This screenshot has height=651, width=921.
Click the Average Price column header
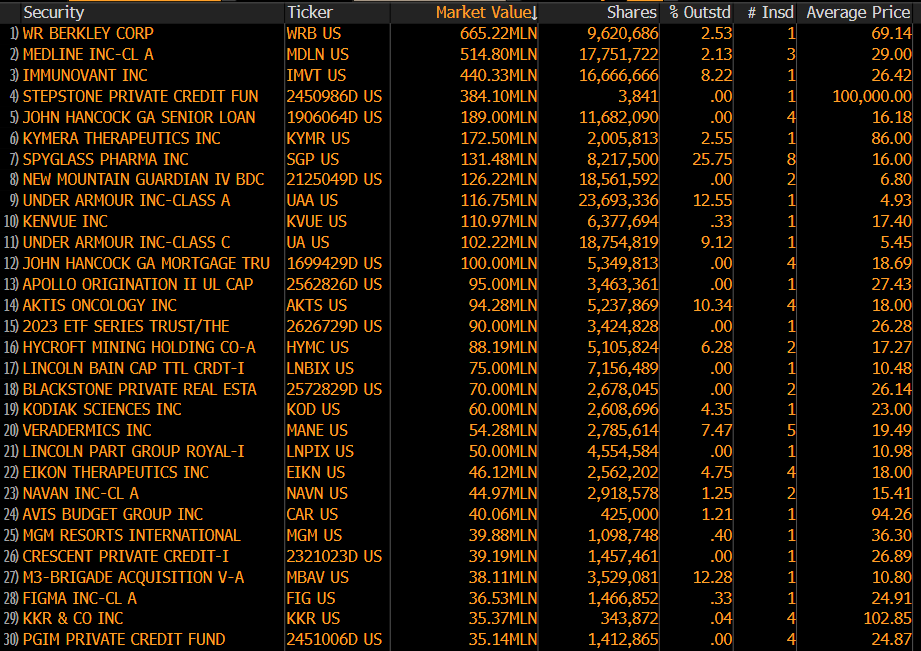858,12
